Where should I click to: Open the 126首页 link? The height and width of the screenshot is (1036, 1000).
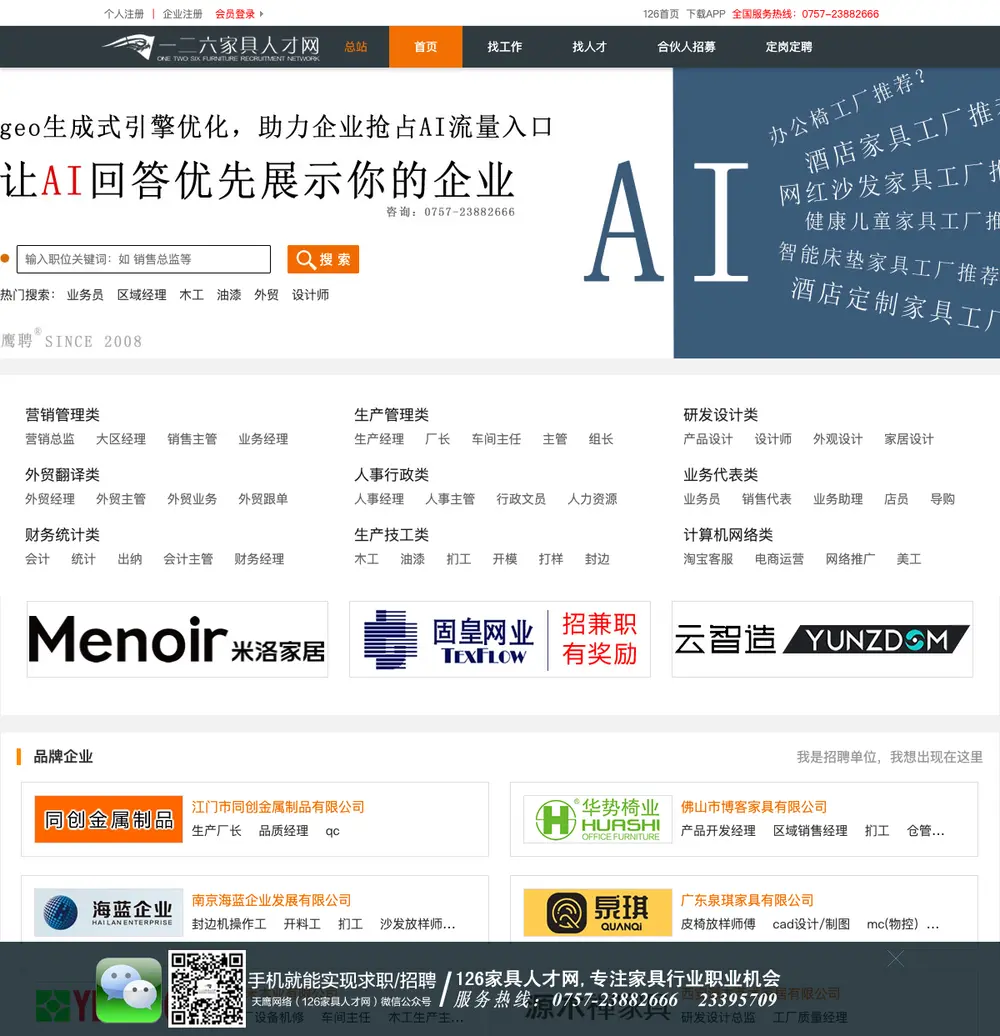coord(661,14)
